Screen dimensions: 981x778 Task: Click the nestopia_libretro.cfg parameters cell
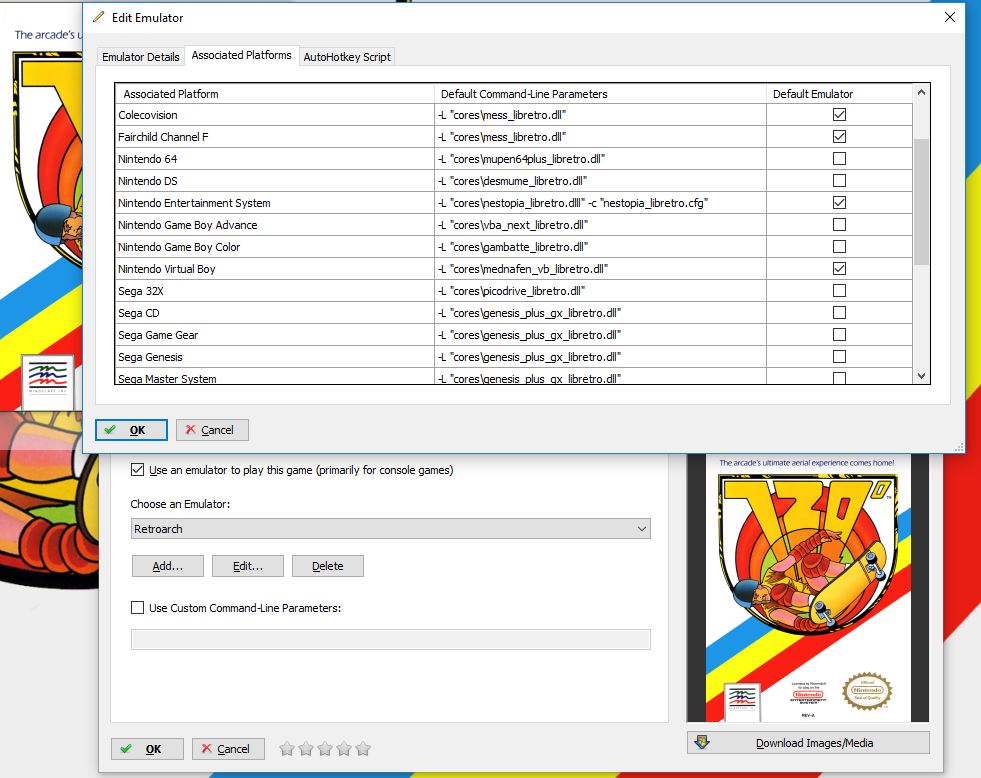pos(600,203)
